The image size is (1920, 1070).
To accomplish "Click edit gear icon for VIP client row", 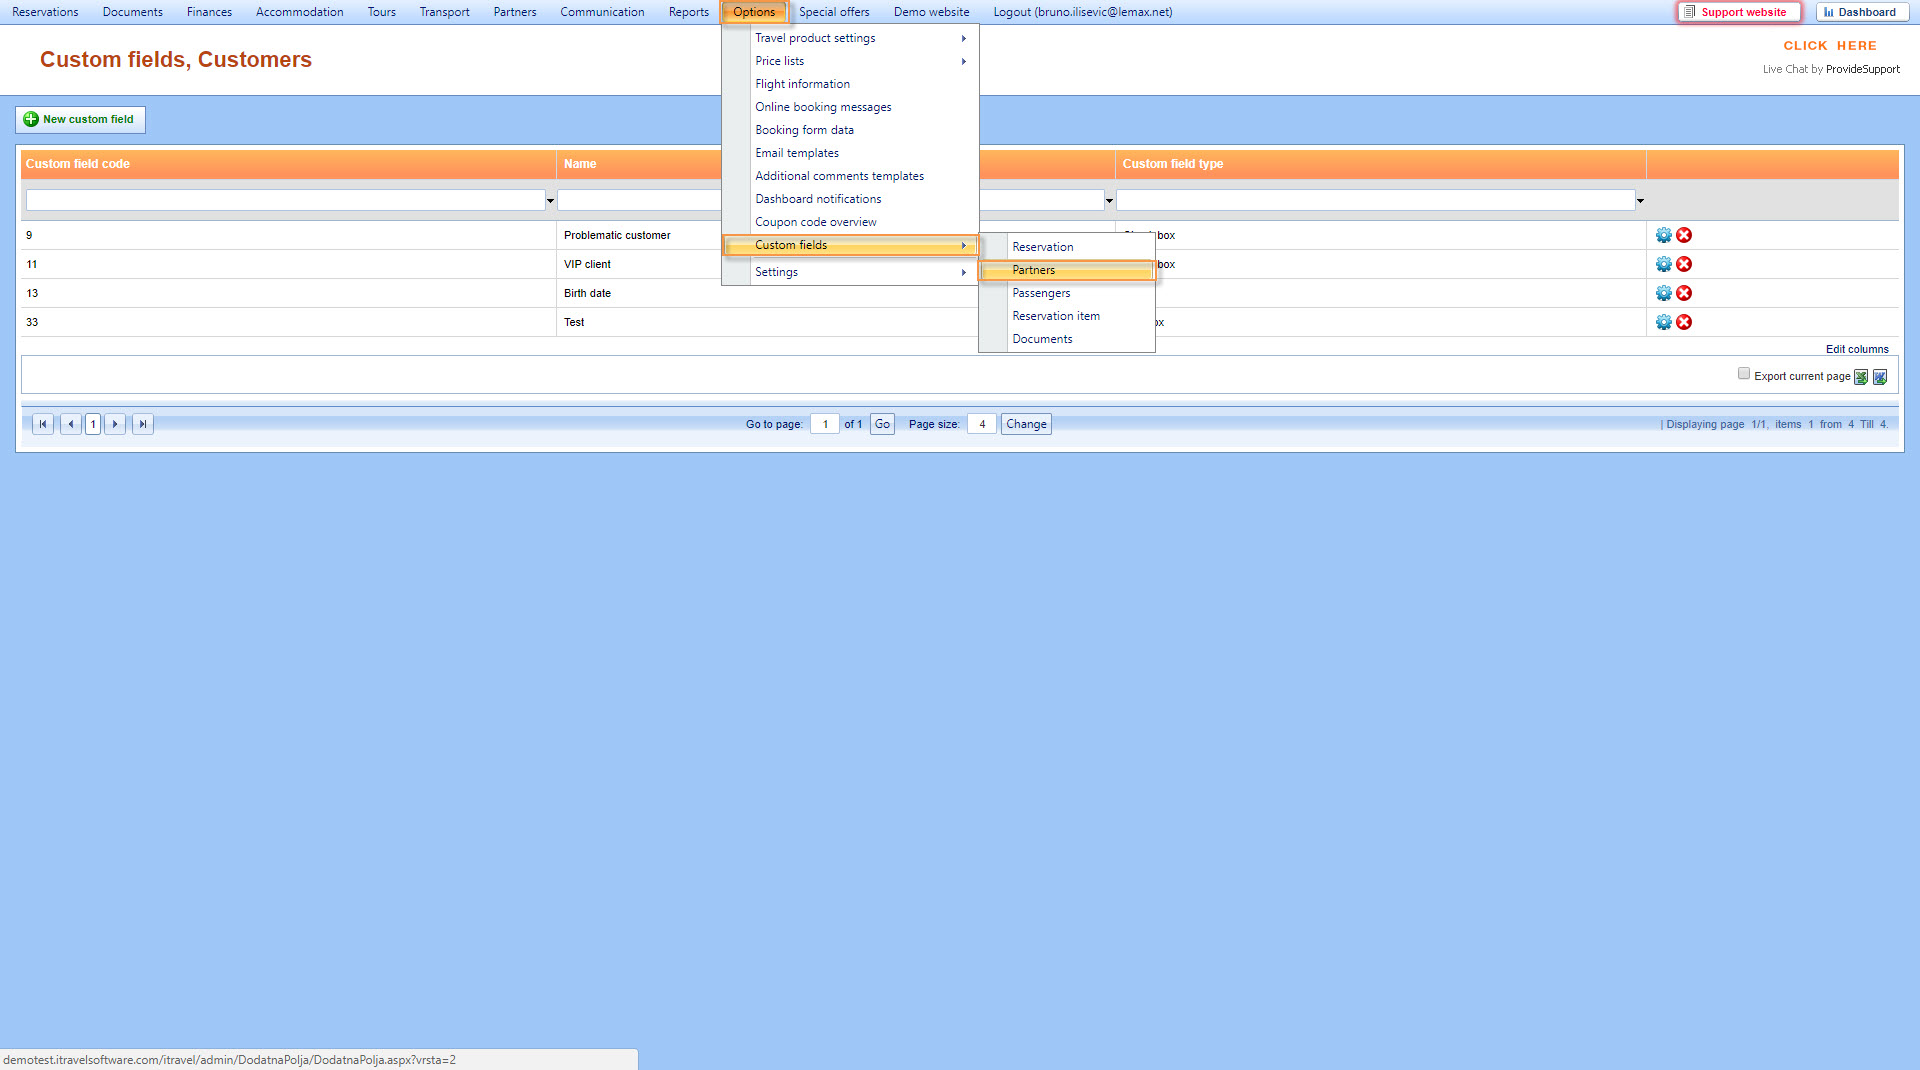I will [1663, 264].
